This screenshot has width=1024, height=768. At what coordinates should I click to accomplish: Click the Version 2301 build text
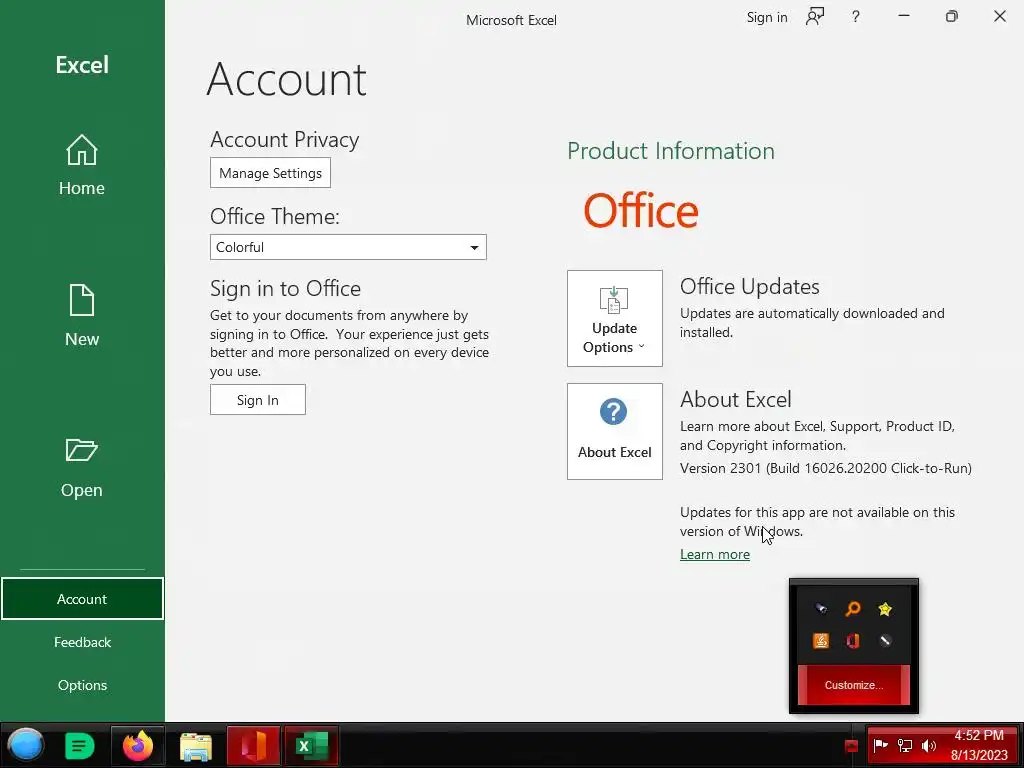(x=825, y=468)
